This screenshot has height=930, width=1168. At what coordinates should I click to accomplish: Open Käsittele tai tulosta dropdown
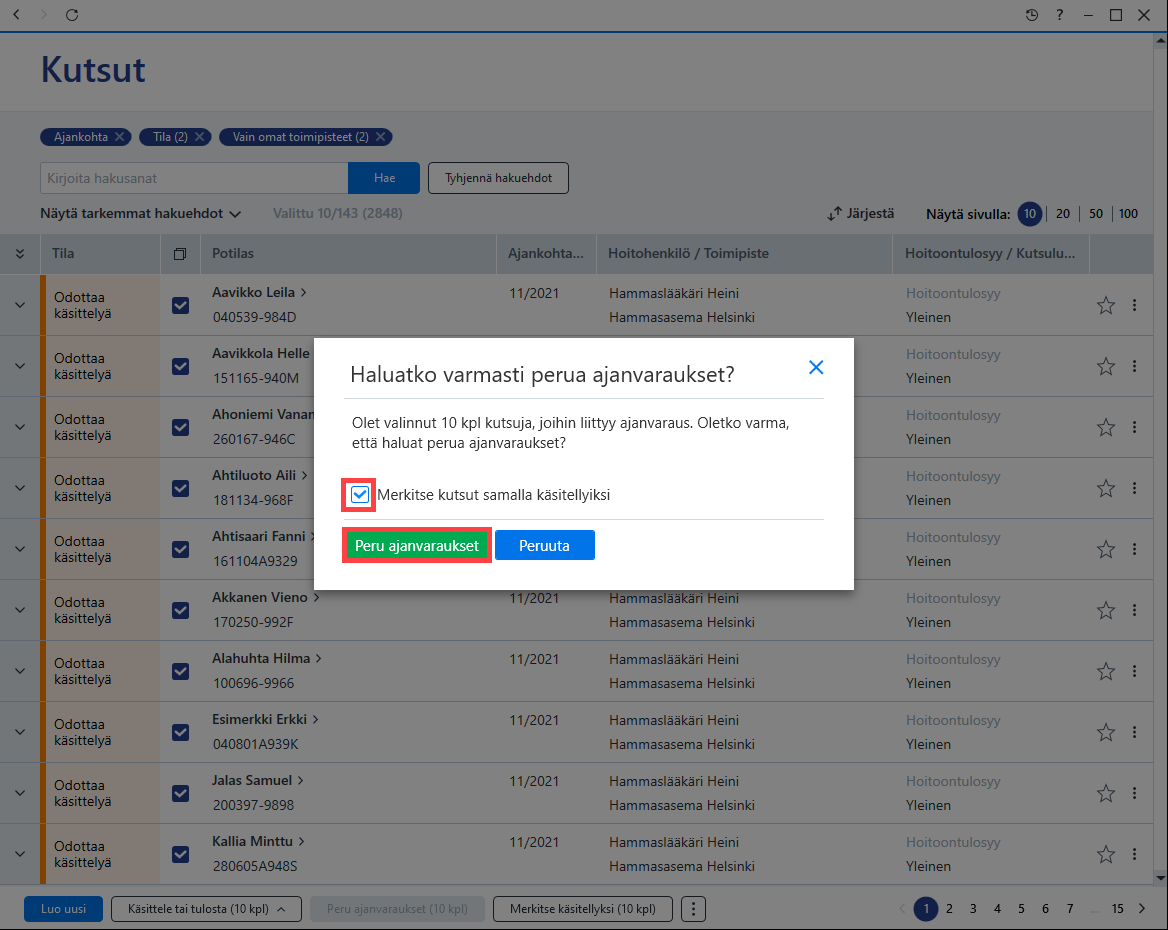pos(206,909)
